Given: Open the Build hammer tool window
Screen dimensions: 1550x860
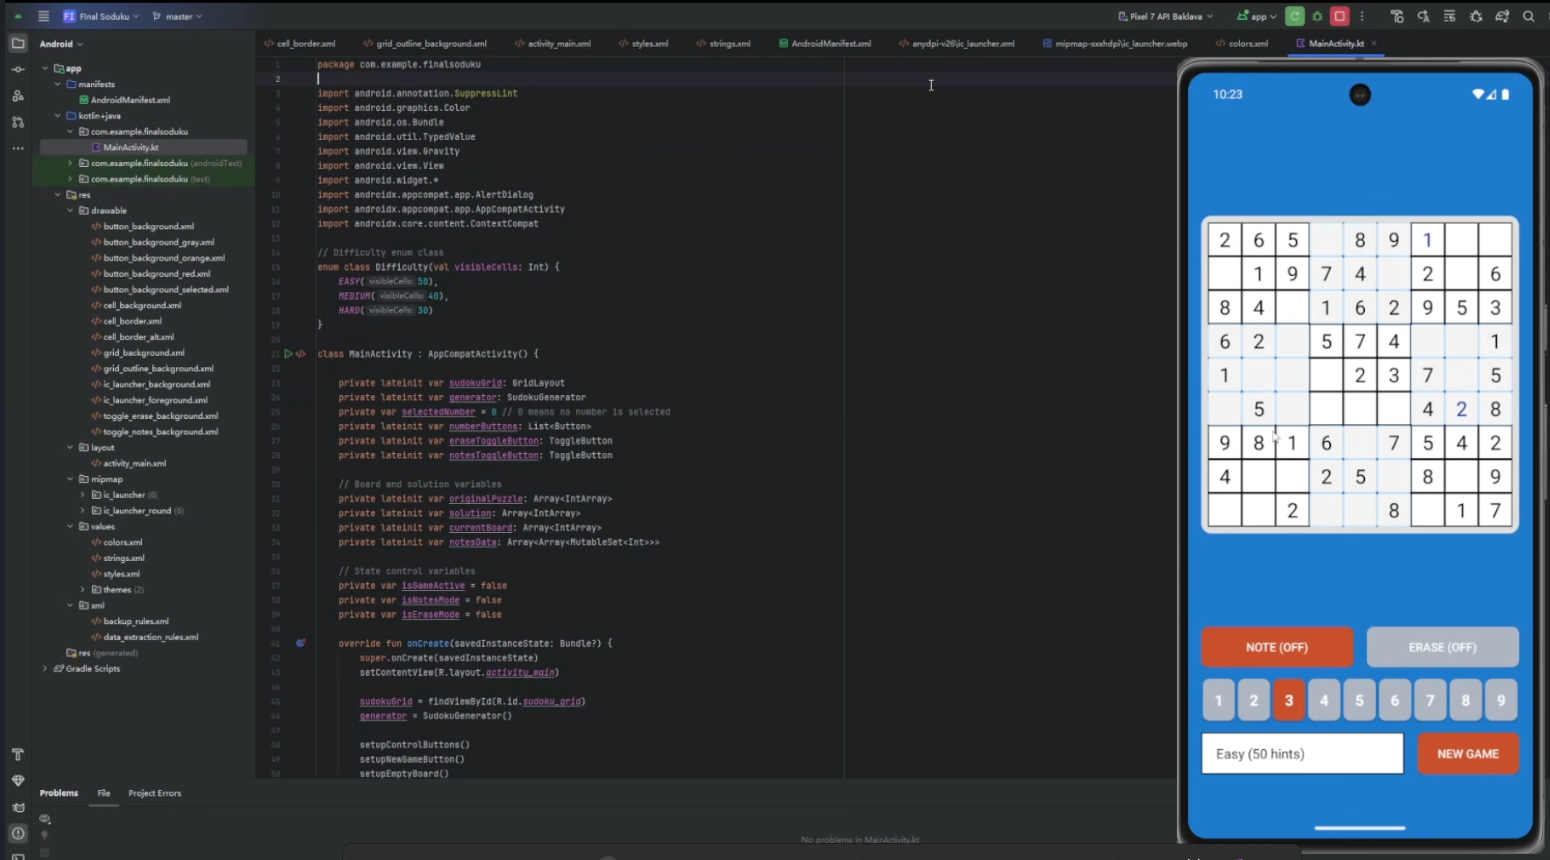Looking at the screenshot, I should 18,755.
